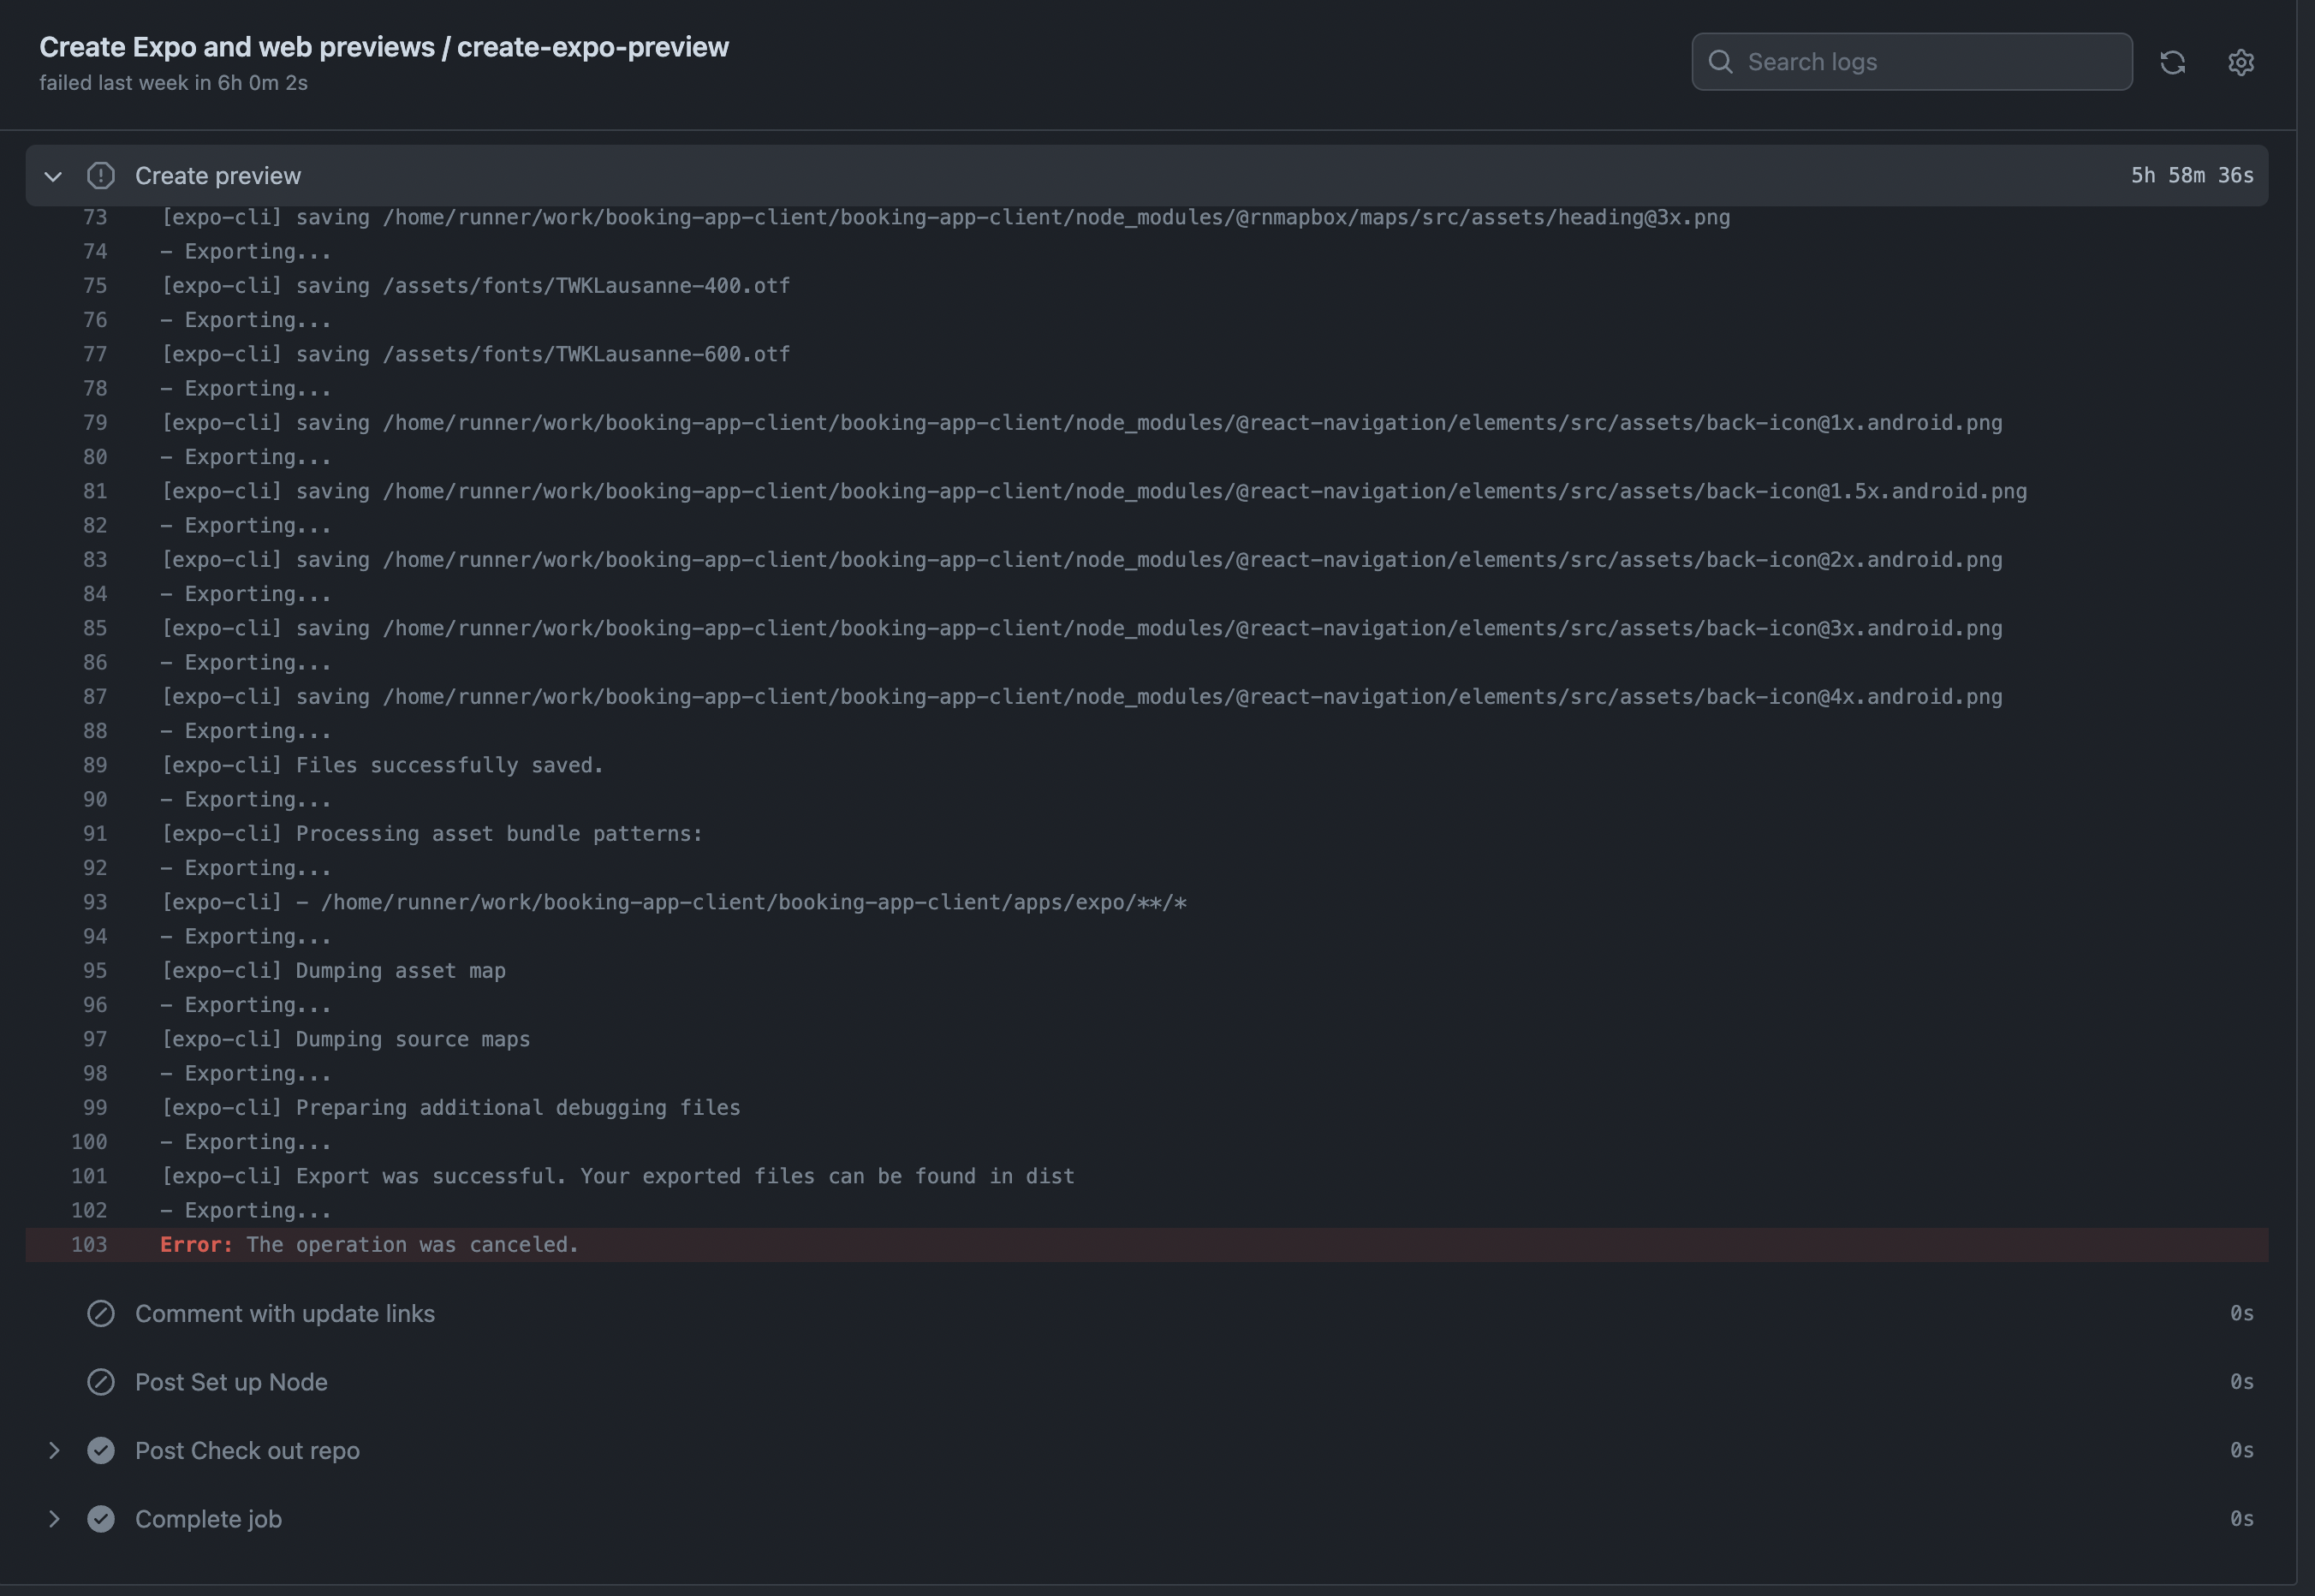This screenshot has height=1596, width=2315.
Task: Collapse the Create preview step
Action: coord(53,176)
